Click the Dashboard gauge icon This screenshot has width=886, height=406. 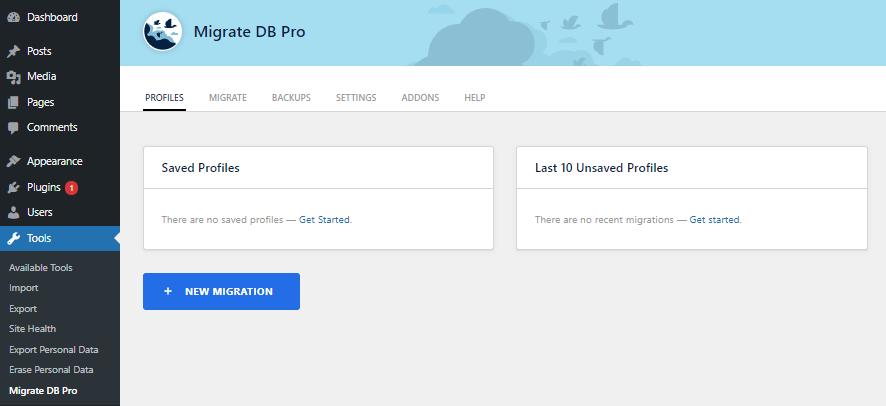14,18
